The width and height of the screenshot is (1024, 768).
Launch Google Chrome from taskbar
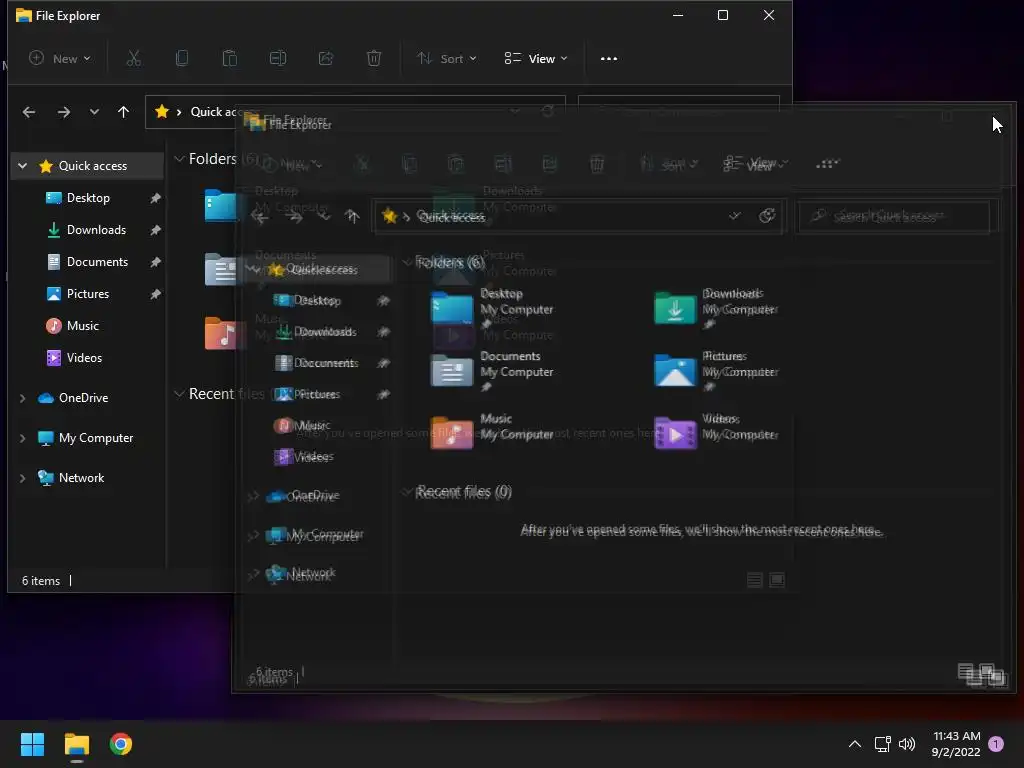tap(121, 744)
